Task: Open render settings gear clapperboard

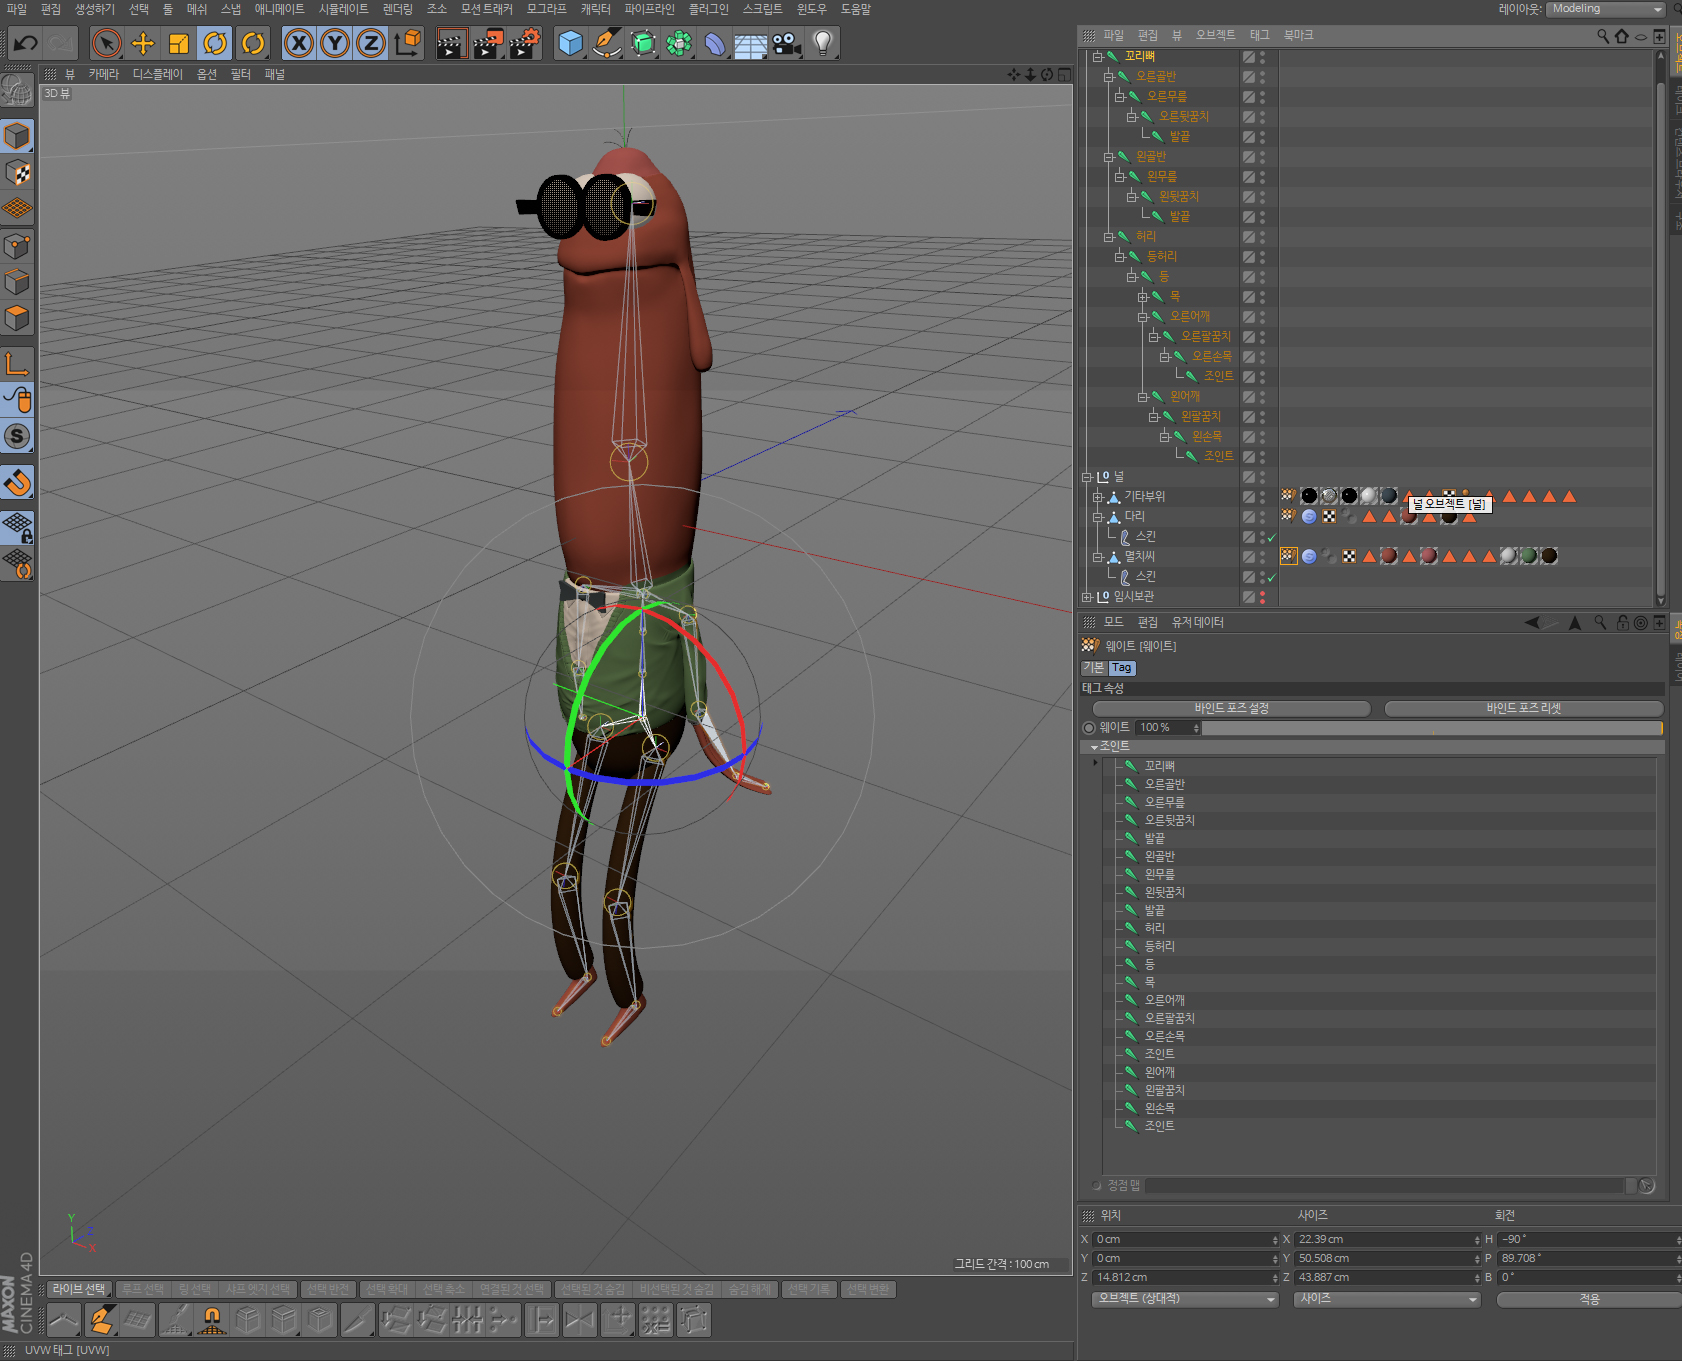Action: tap(524, 43)
